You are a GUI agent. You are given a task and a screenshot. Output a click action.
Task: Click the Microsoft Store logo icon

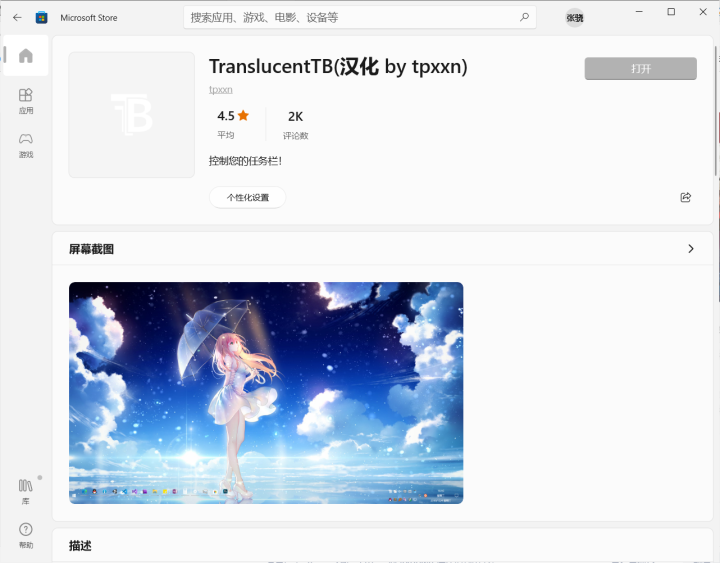tap(41, 17)
